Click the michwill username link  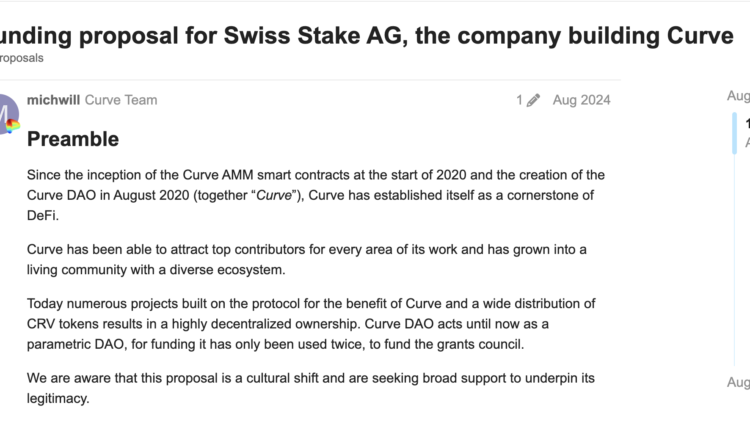point(53,100)
